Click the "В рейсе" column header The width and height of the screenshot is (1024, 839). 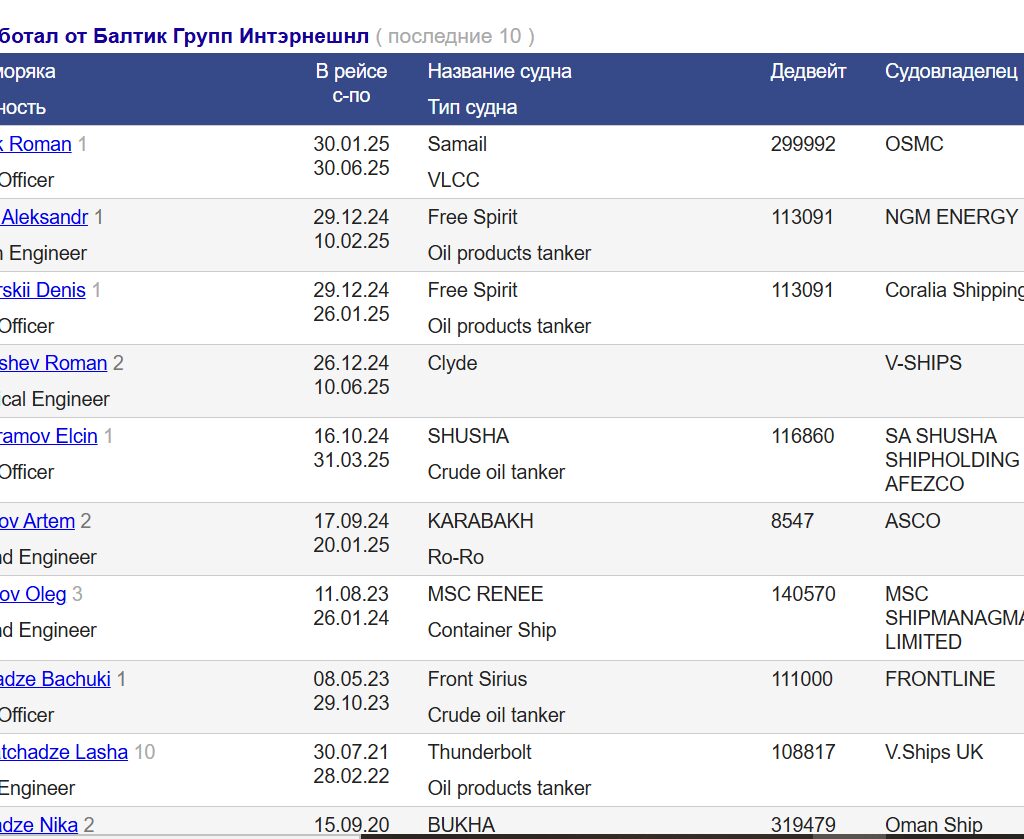click(351, 71)
